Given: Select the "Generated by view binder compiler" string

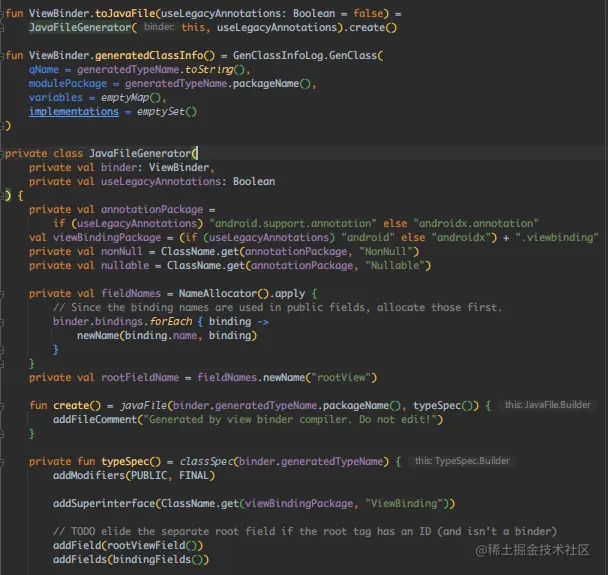Looking at the screenshot, I should point(290,419).
